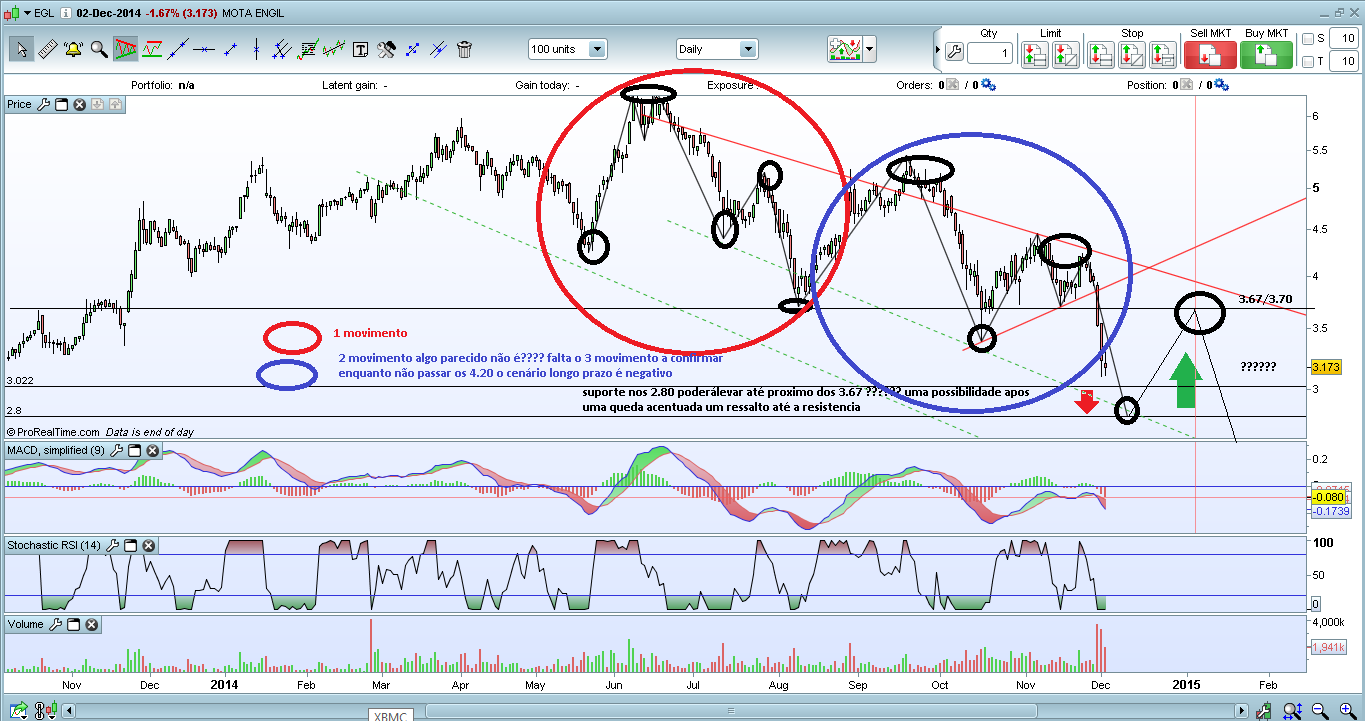Click the XBMC taskbar tooltip label
The image size is (1365, 721).
[x=391, y=716]
